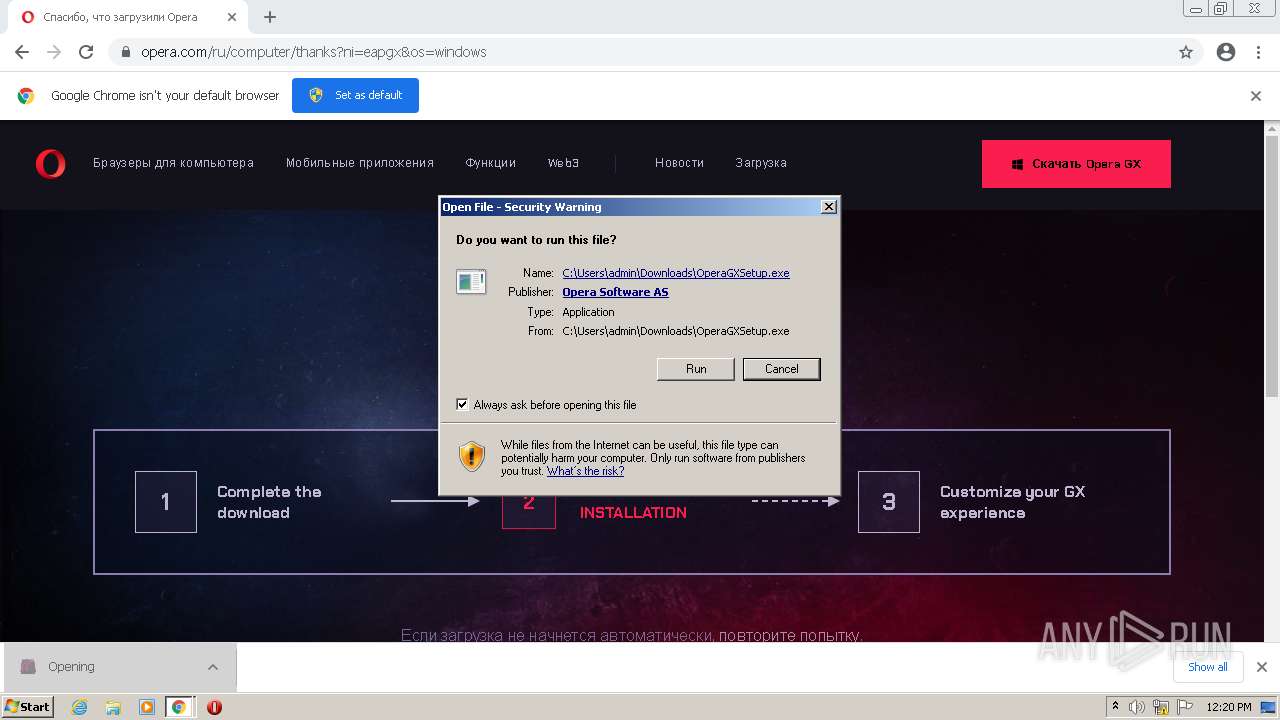
Task: Open Мобильные приложения menu item
Action: coord(360,163)
